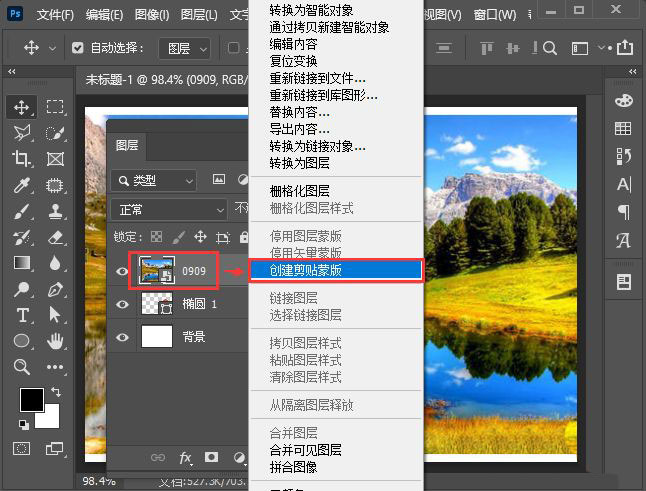The height and width of the screenshot is (491, 646).
Task: Open the 文件(F) menu
Action: point(55,15)
